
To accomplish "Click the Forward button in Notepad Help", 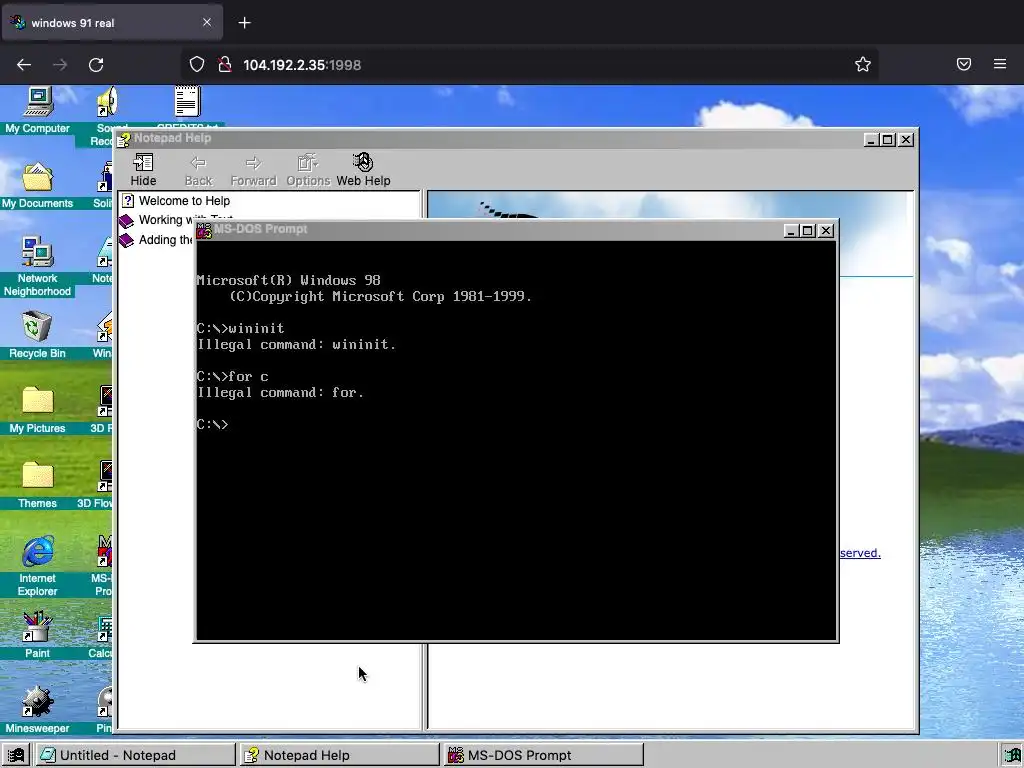I will click(x=253, y=170).
